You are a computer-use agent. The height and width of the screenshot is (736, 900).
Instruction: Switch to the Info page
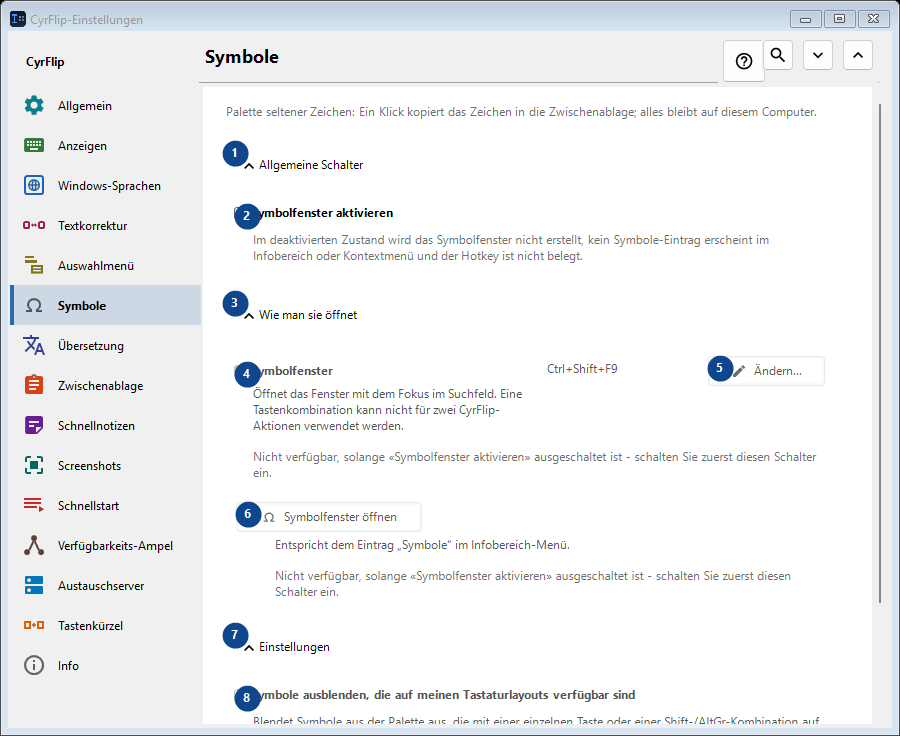106,665
